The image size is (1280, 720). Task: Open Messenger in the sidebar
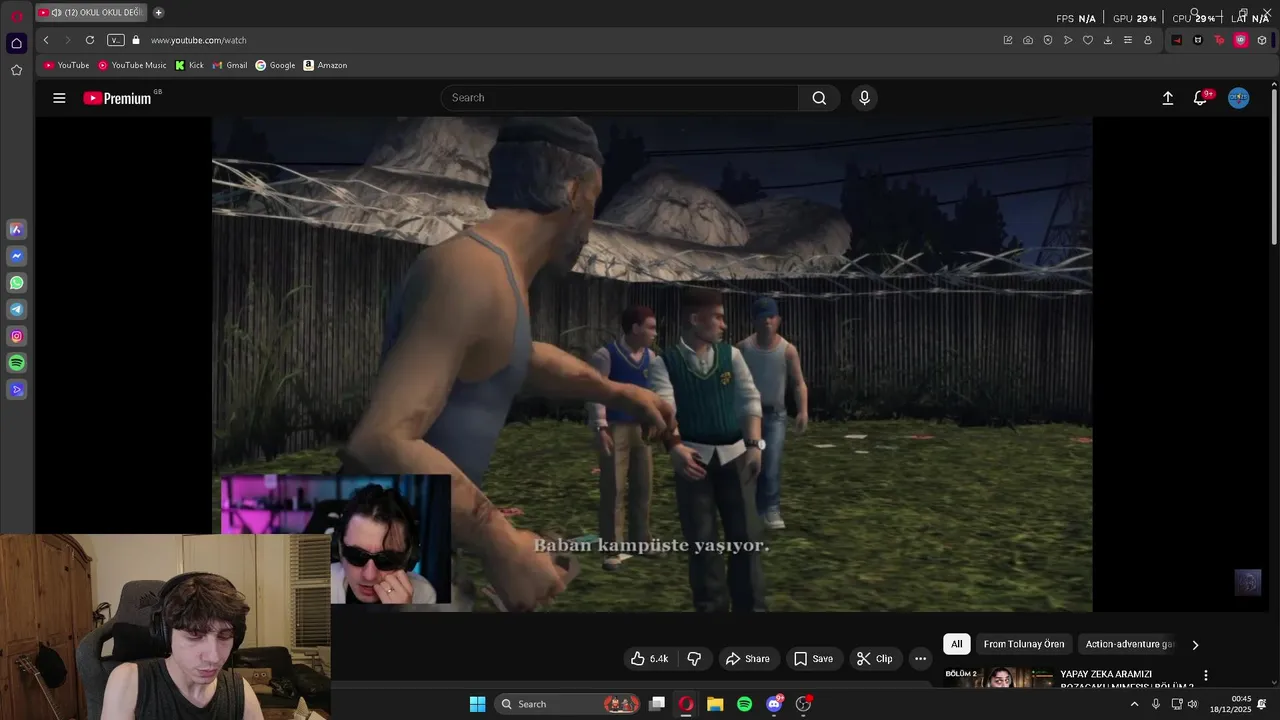pyautogui.click(x=16, y=256)
